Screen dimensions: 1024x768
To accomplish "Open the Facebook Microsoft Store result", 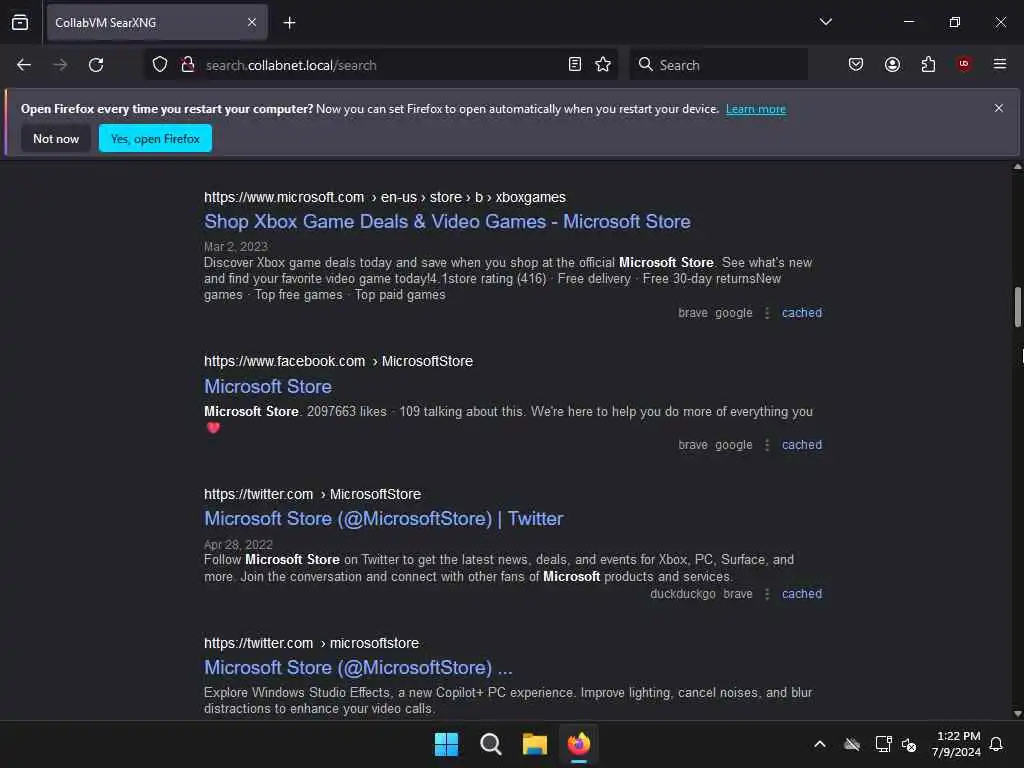I will click(268, 386).
